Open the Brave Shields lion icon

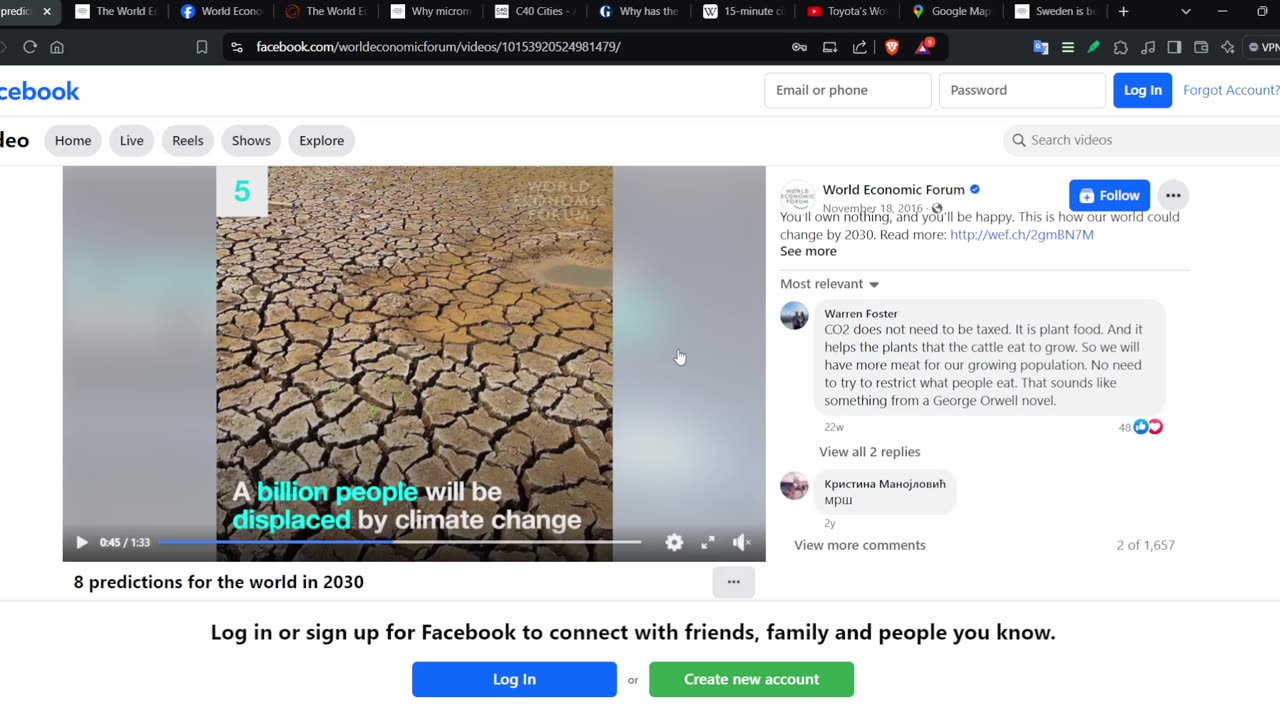click(892, 47)
